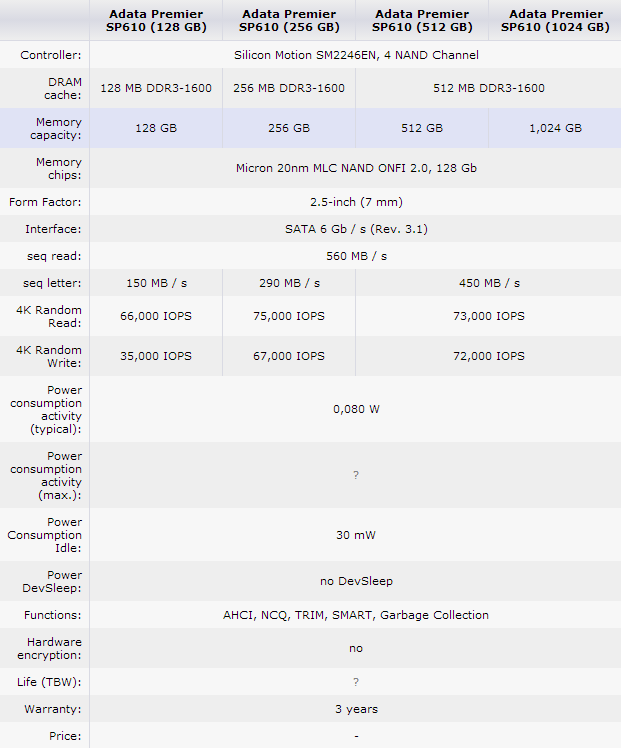Viewport: 621px width, 748px height.
Task: Click Power consumption activity (typical) label
Action: pos(46,409)
